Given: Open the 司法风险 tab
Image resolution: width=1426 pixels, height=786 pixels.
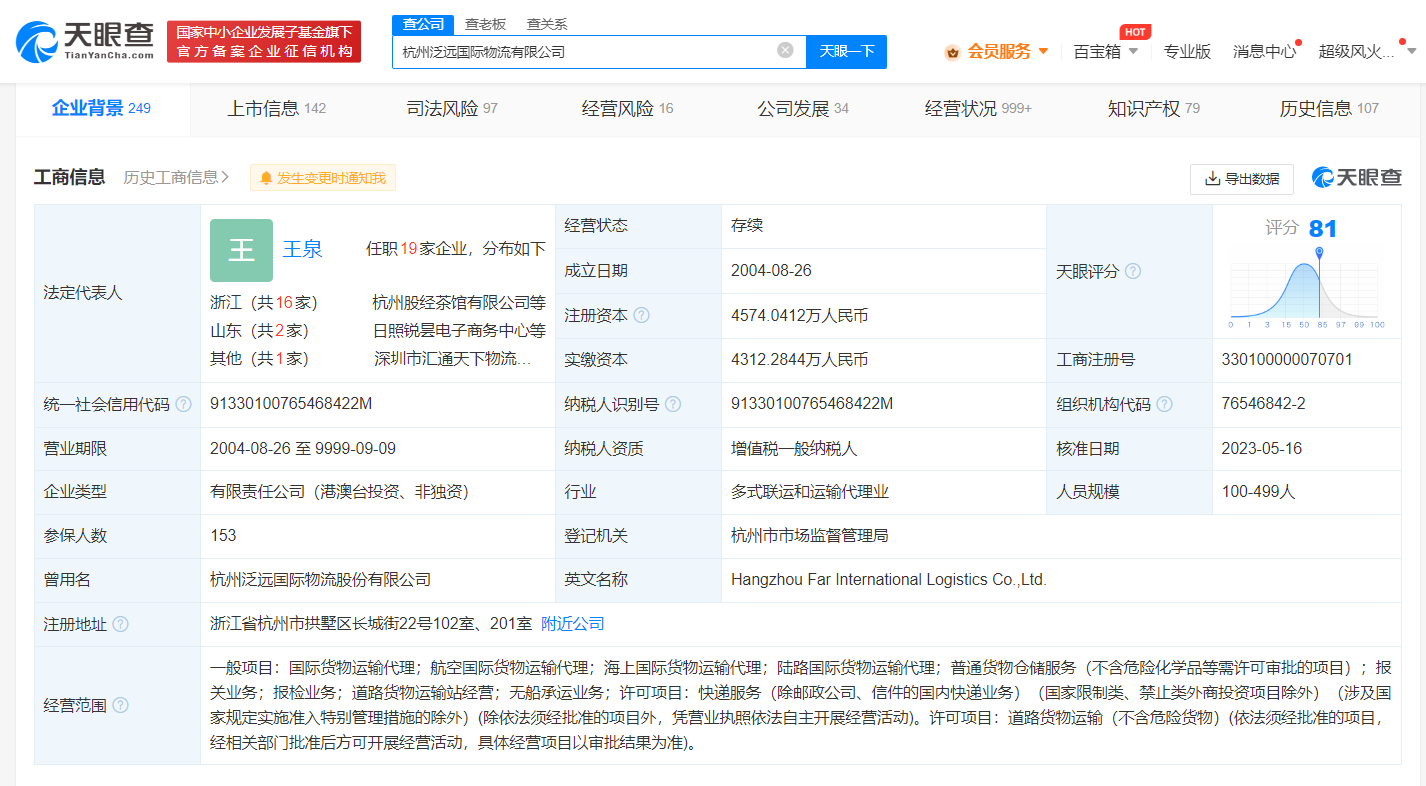Looking at the screenshot, I should click(x=452, y=108).
